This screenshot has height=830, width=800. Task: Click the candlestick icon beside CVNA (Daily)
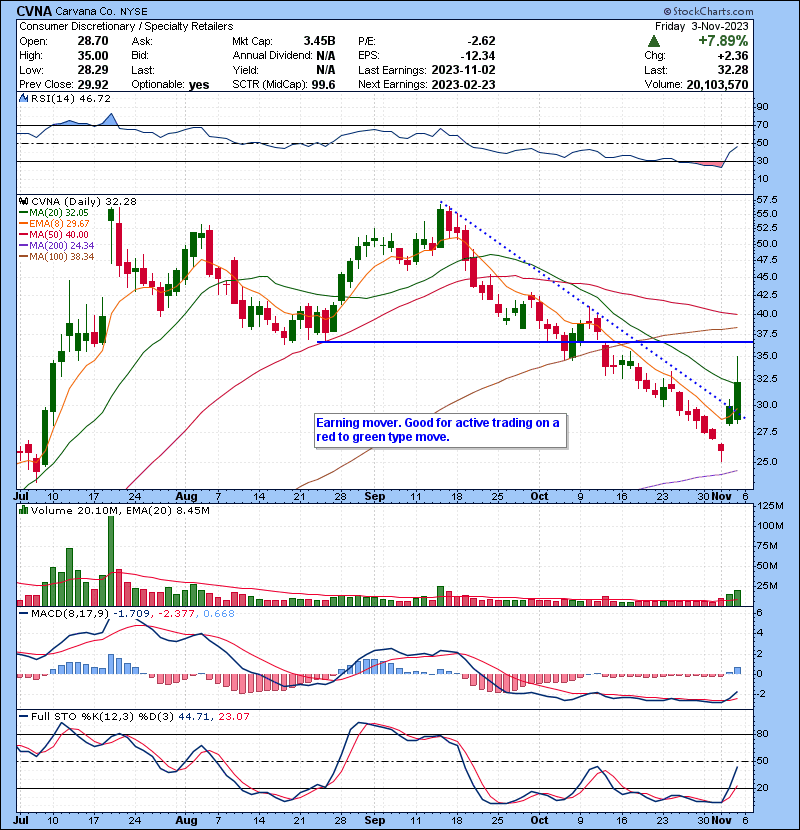(23, 201)
